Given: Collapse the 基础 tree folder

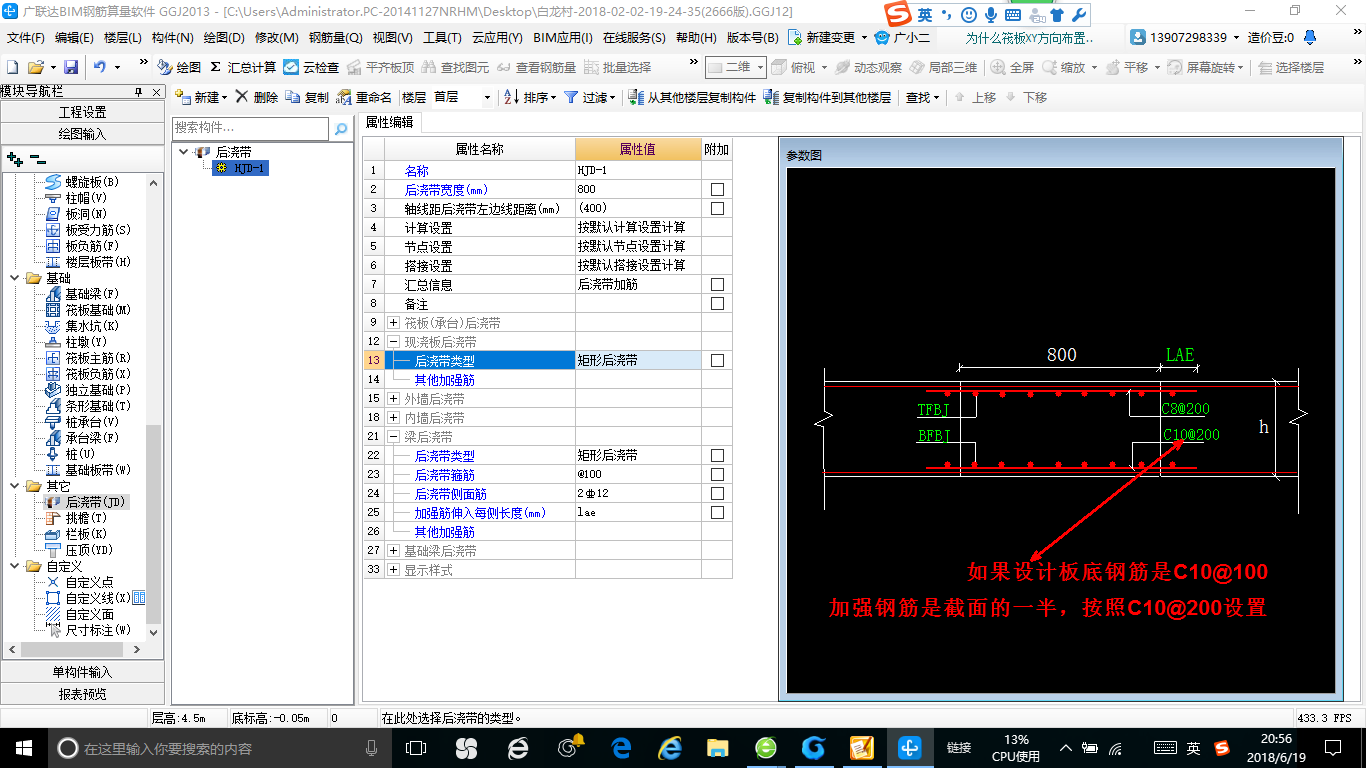Looking at the screenshot, I should (13, 278).
